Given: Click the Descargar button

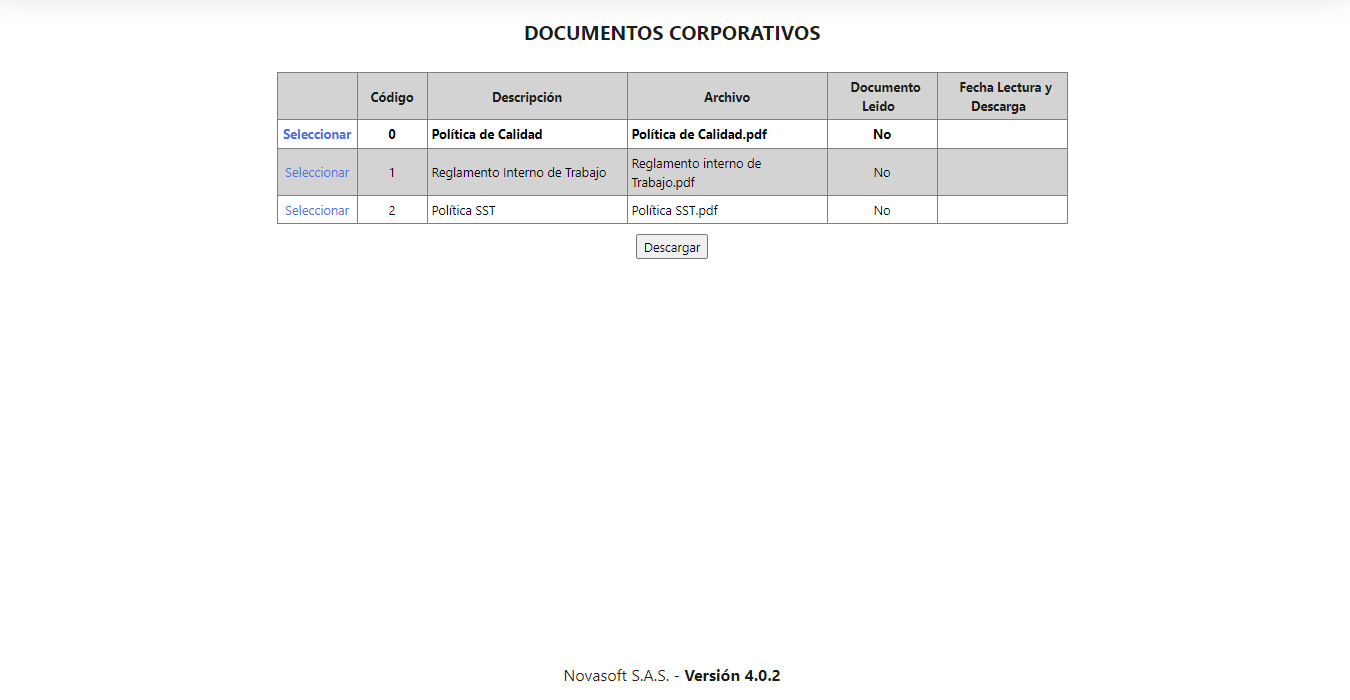Looking at the screenshot, I should click(672, 247).
